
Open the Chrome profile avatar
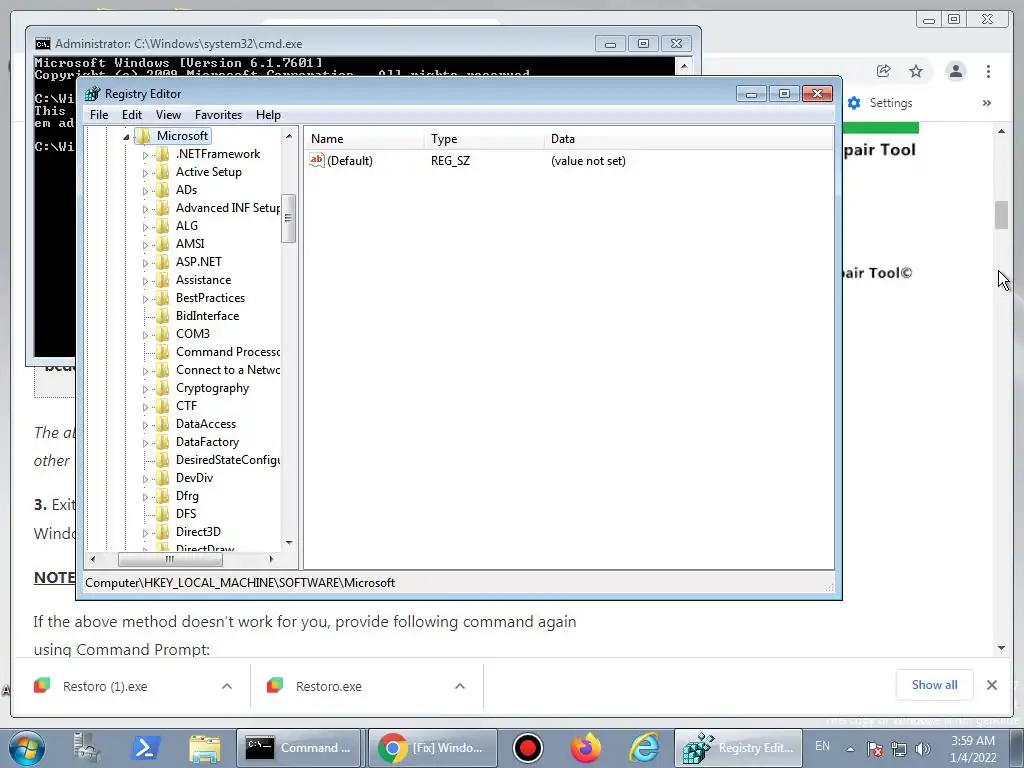pos(955,71)
